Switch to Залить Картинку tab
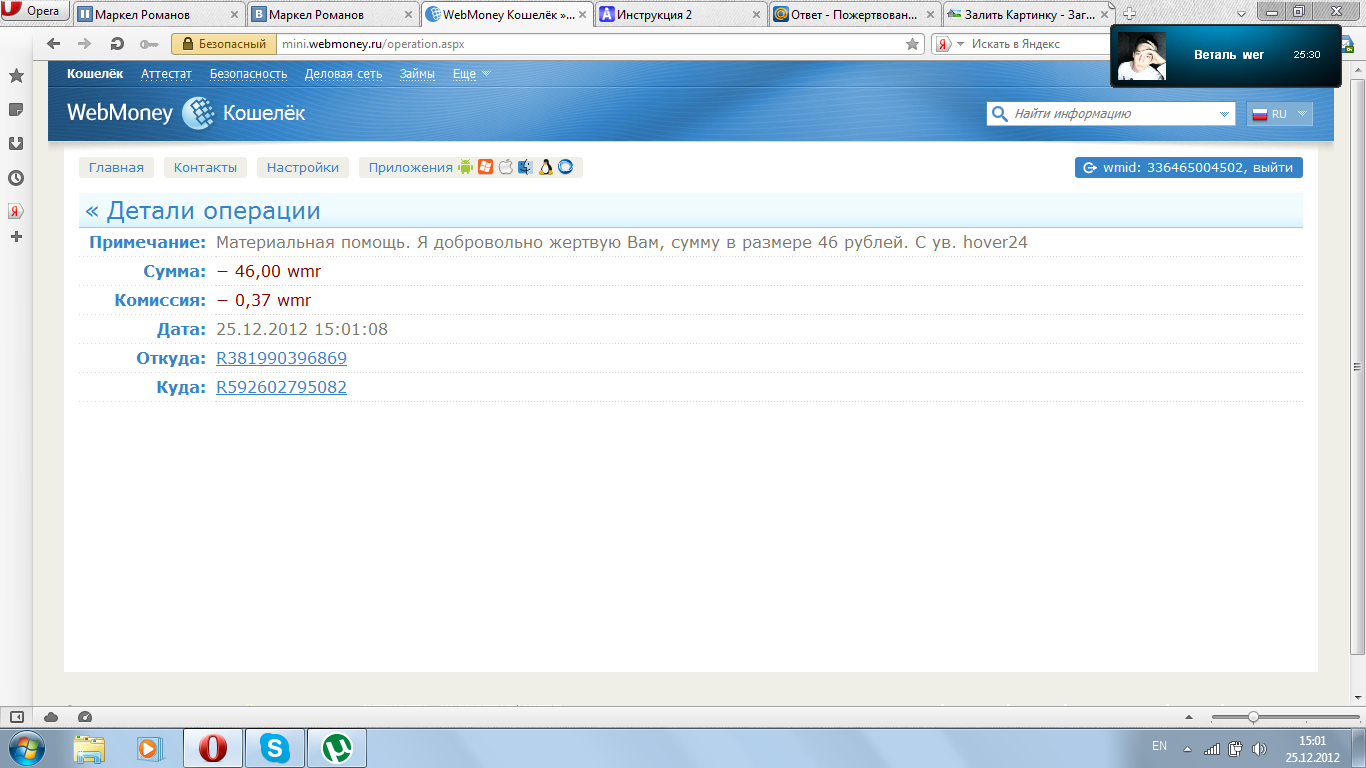 pyautogui.click(x=1028, y=14)
